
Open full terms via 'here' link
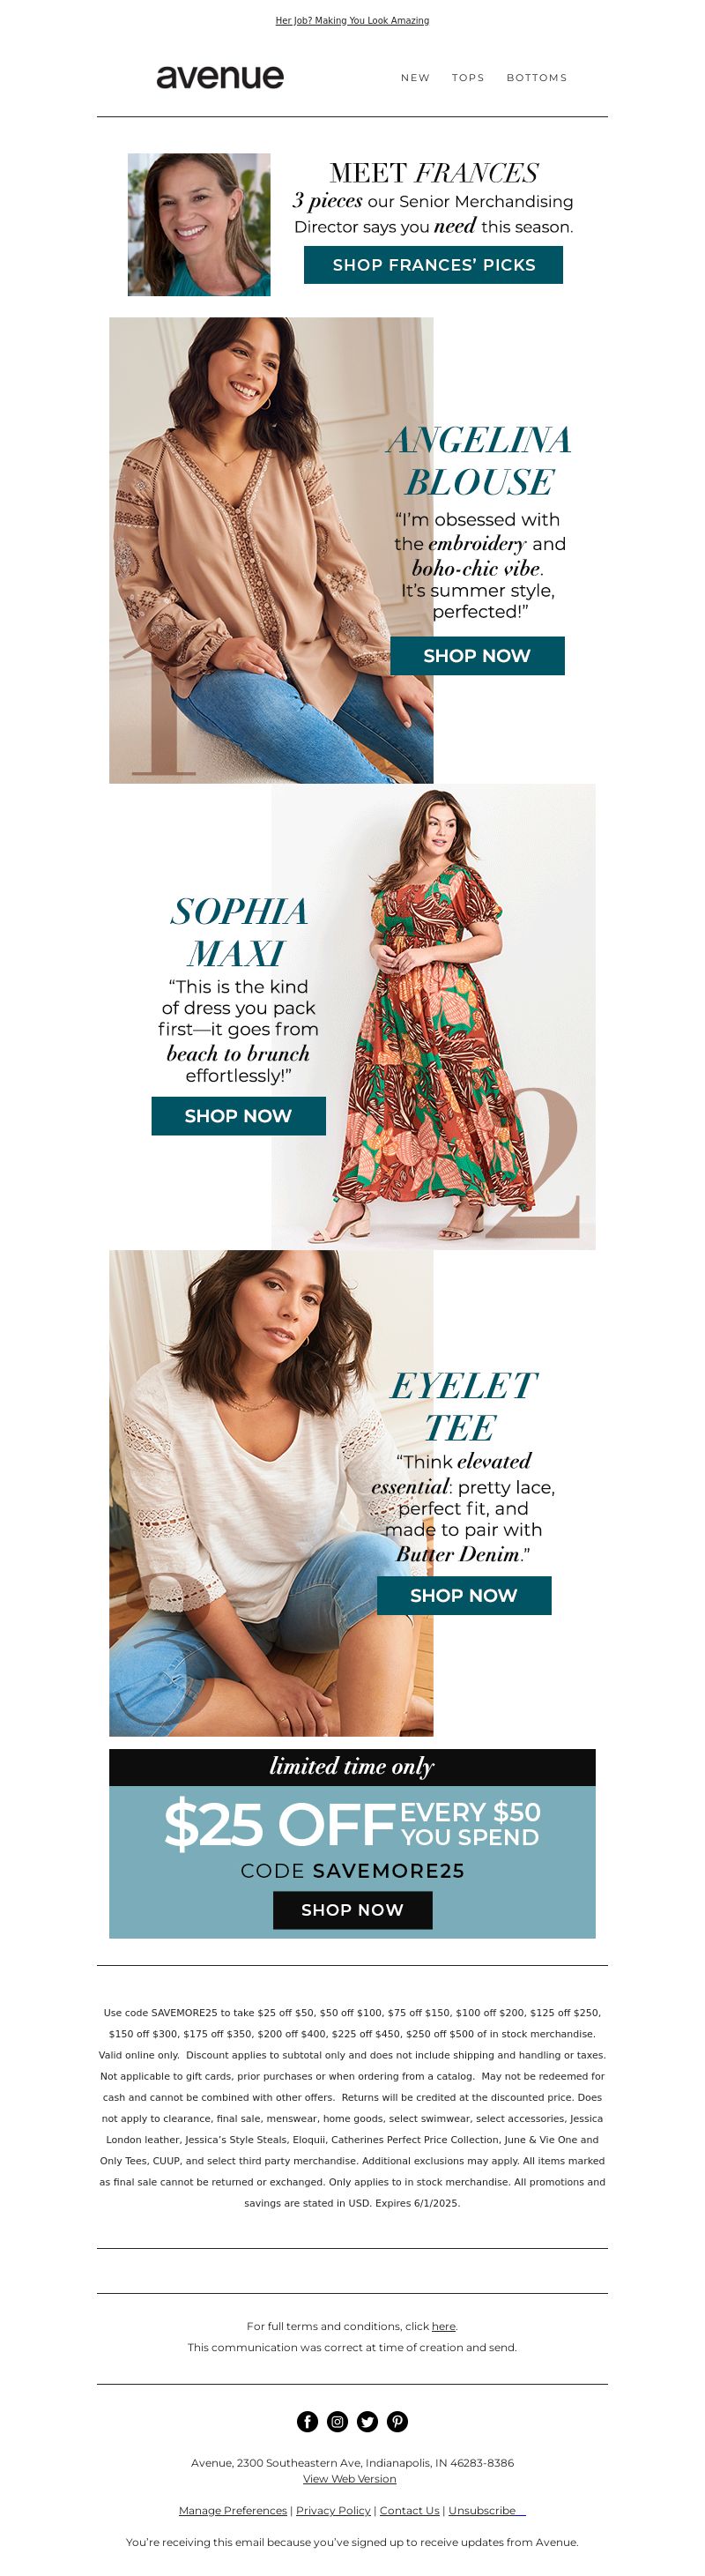[444, 2326]
